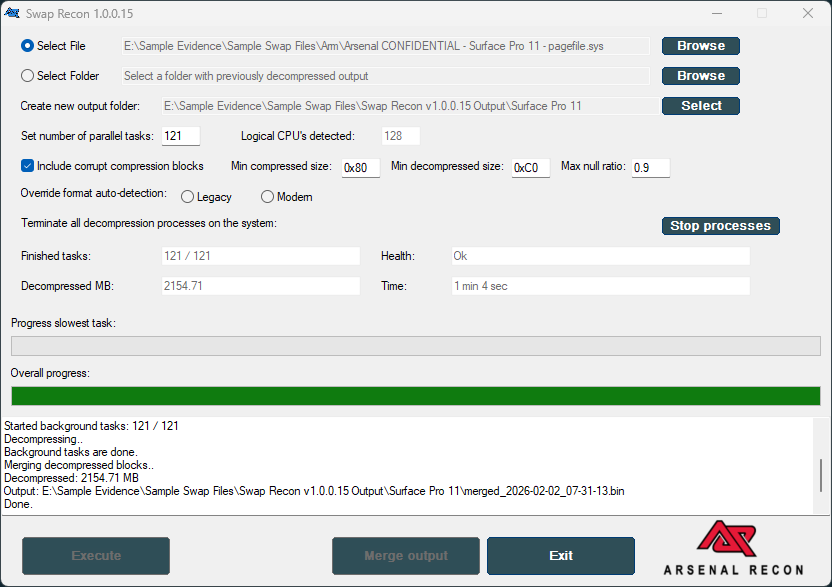Click the log line 'Decompressing..'
The image size is (832, 587).
point(44,439)
